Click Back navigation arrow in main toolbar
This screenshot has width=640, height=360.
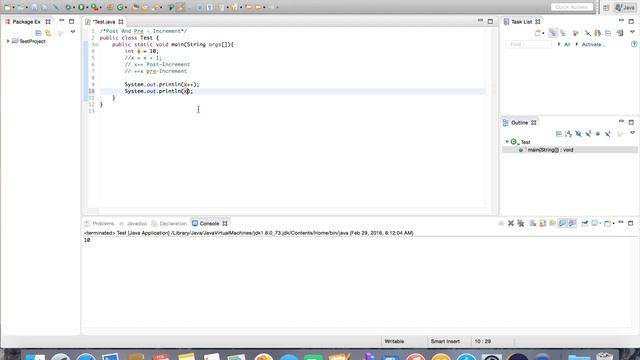point(258,7)
